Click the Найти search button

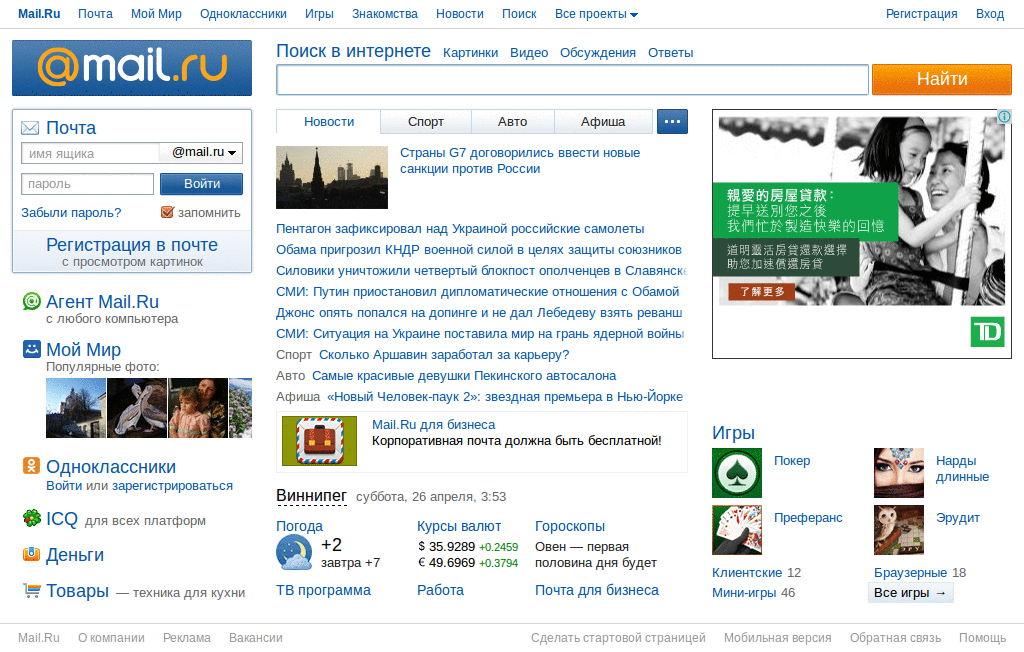point(942,79)
